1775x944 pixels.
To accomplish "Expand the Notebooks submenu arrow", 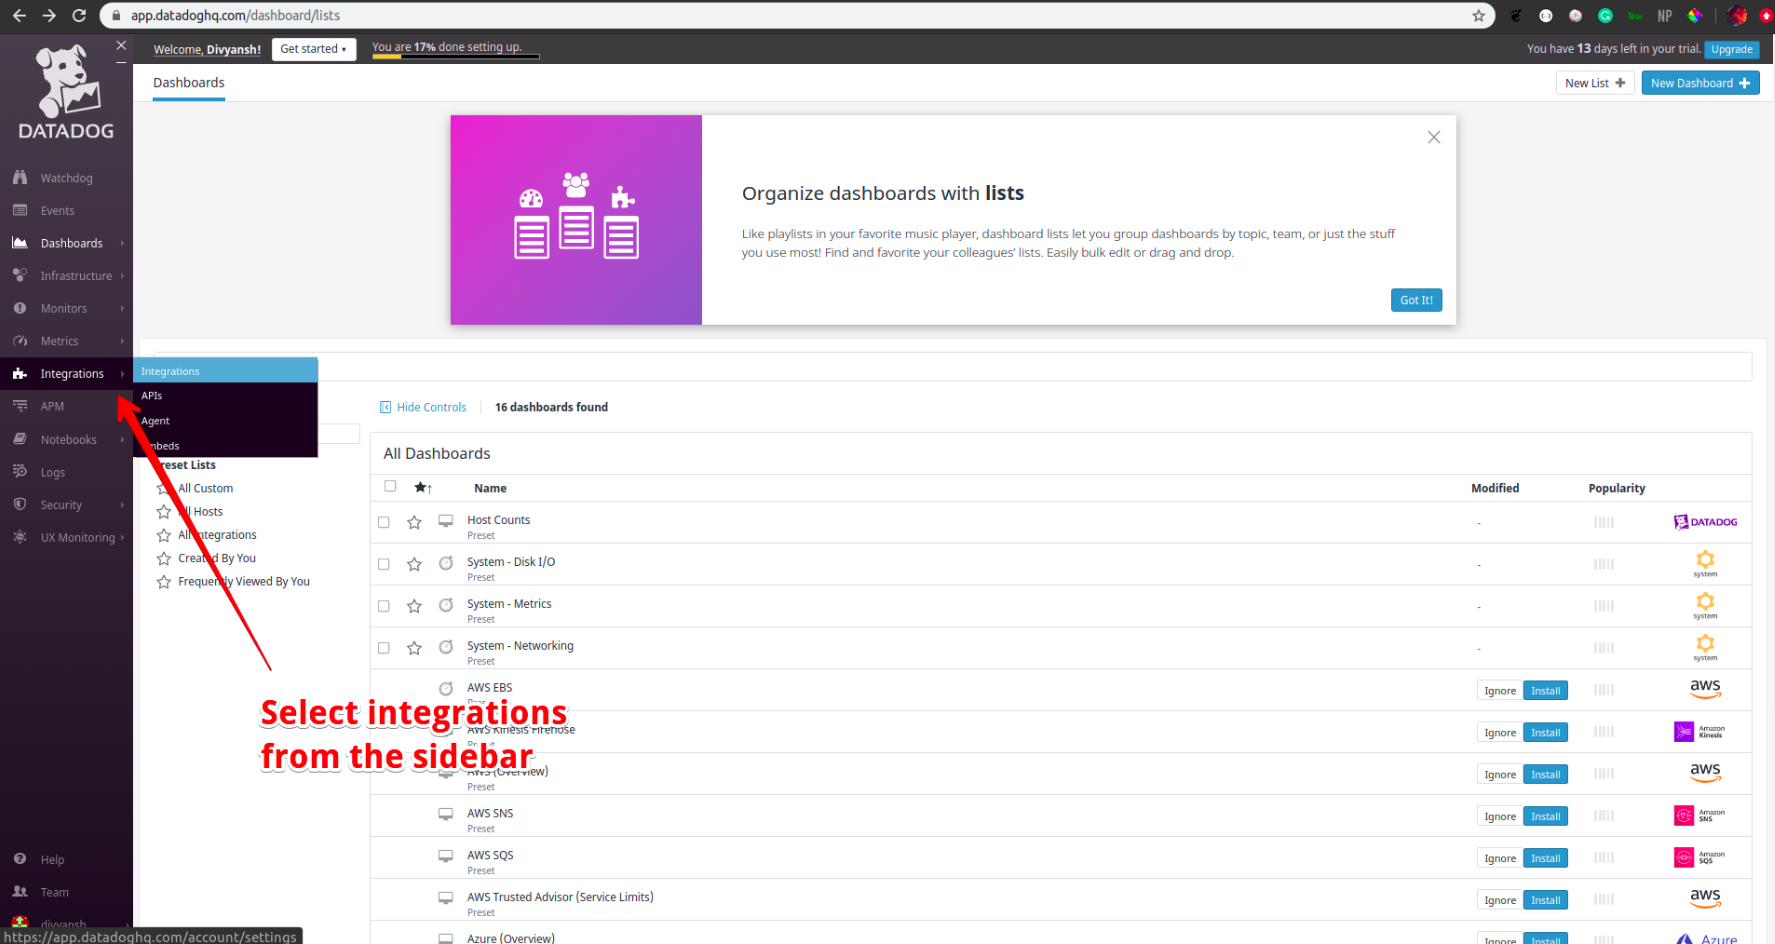I will pos(122,439).
